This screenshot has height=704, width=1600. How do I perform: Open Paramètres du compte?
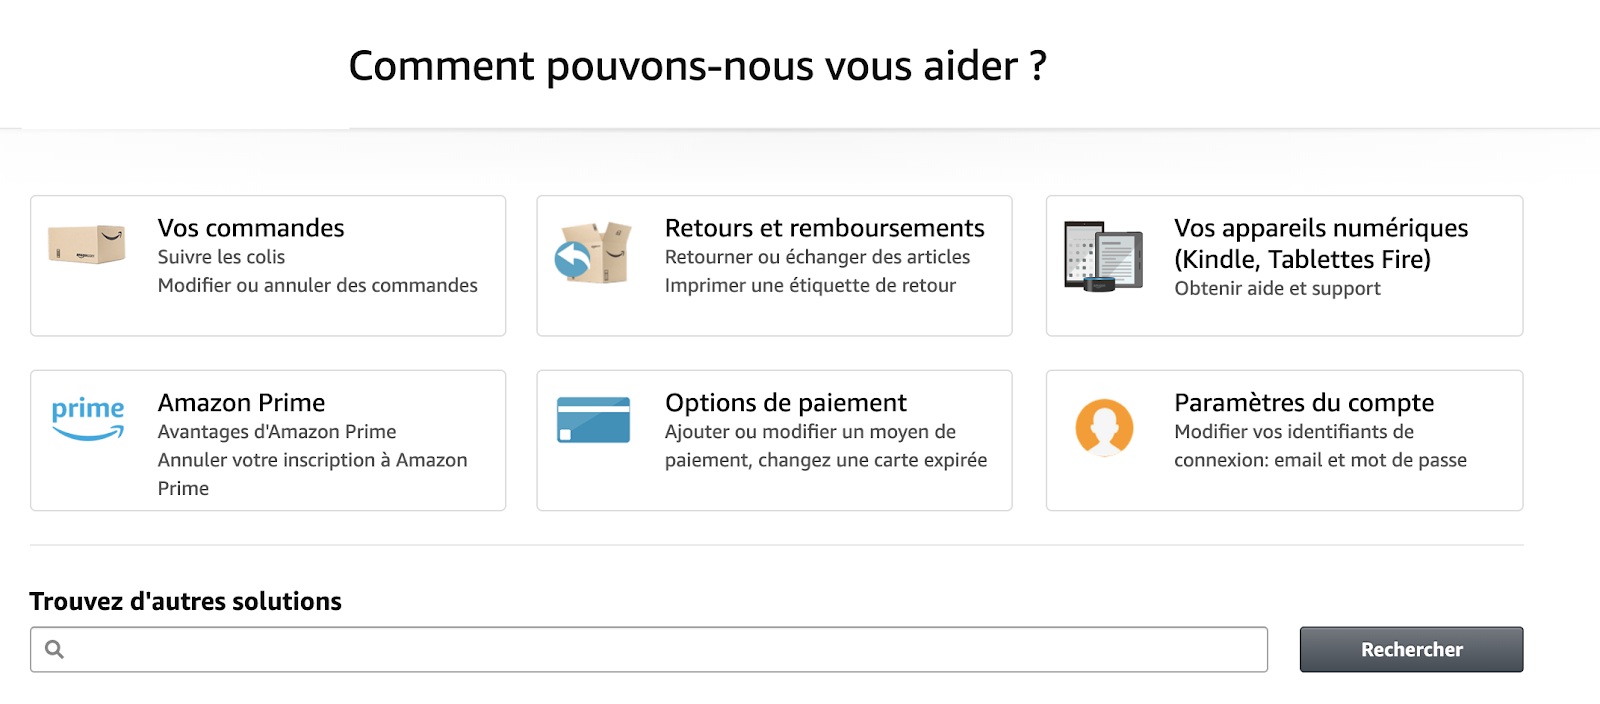pos(1303,402)
